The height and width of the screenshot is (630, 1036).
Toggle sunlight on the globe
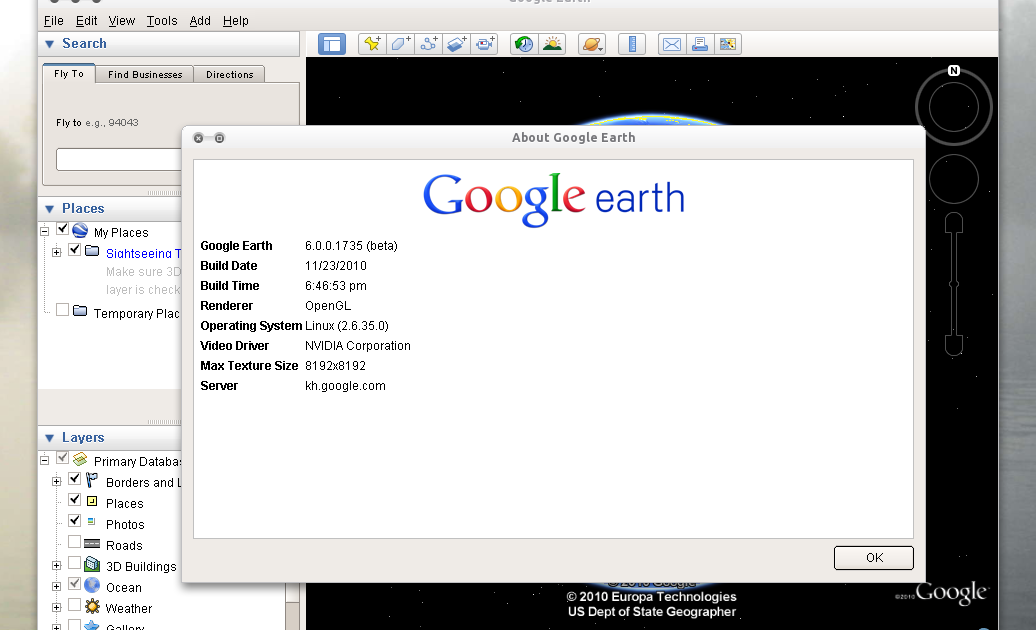(x=552, y=43)
